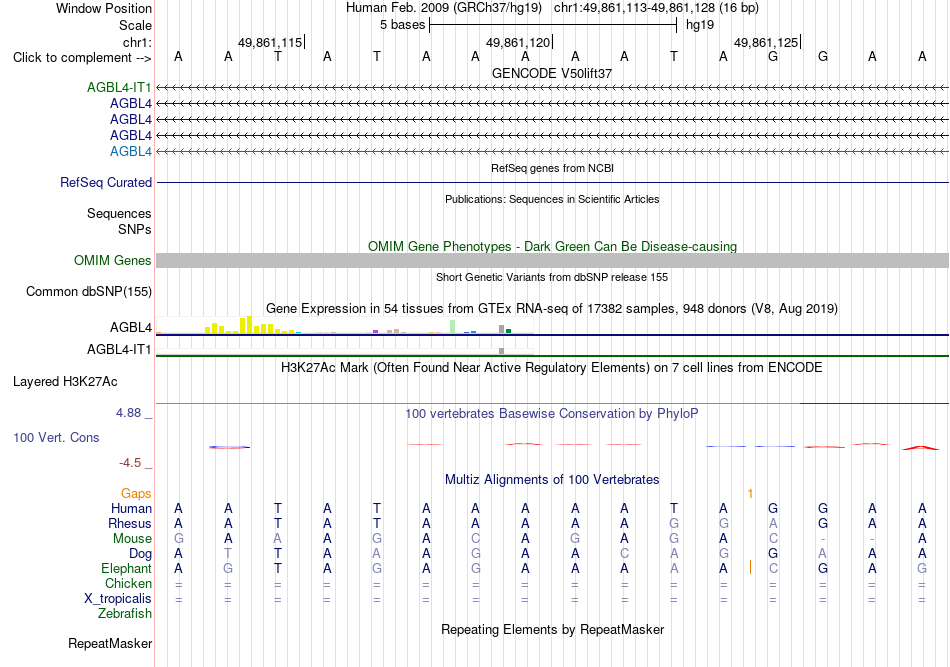Click the -4.5 PhyloP lower scale value
The height and width of the screenshot is (667, 950).
130,463
